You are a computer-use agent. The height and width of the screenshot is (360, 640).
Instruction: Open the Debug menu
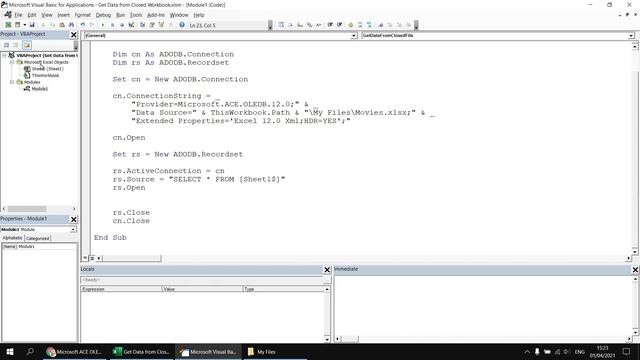coord(103,15)
